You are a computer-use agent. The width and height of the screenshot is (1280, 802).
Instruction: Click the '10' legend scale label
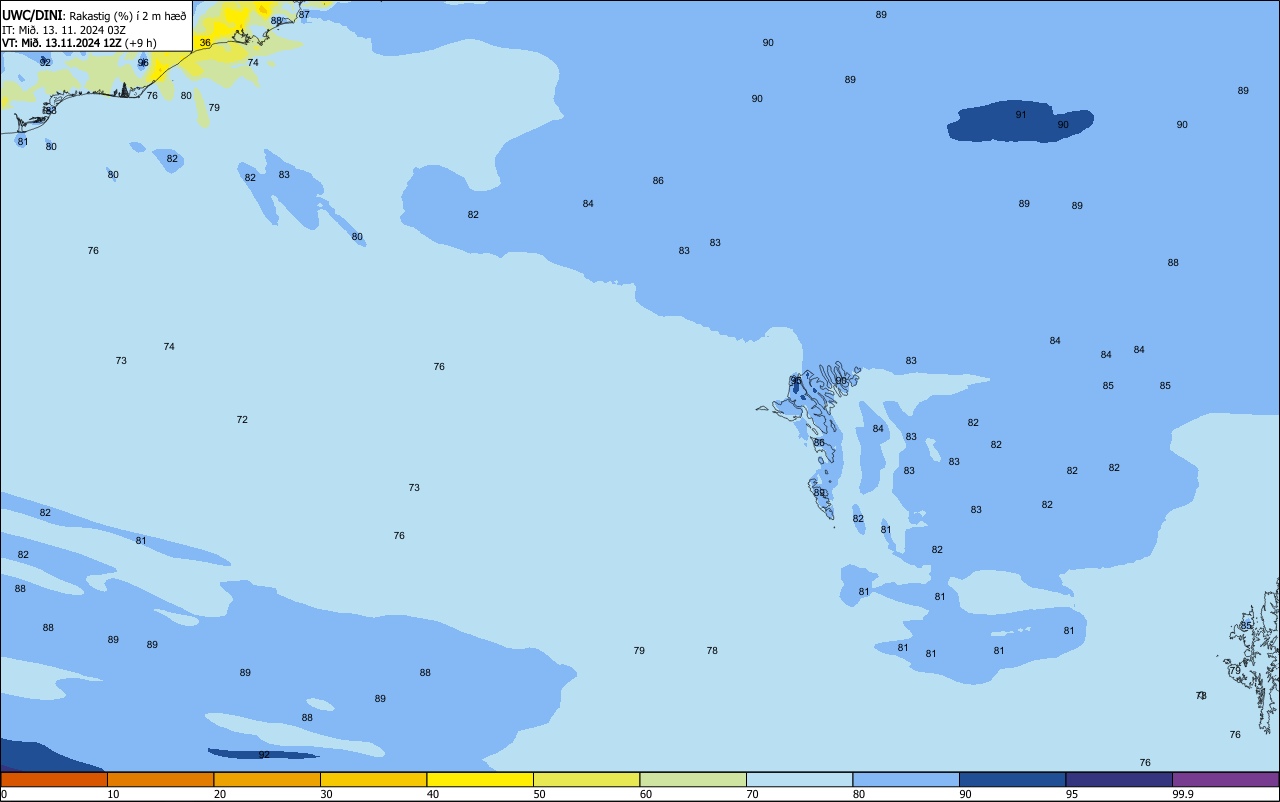pyautogui.click(x=113, y=794)
